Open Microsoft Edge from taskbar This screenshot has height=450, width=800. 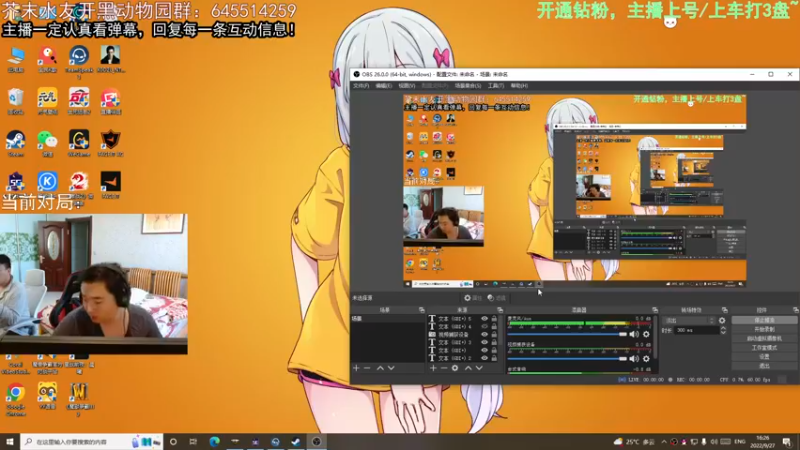(214, 441)
